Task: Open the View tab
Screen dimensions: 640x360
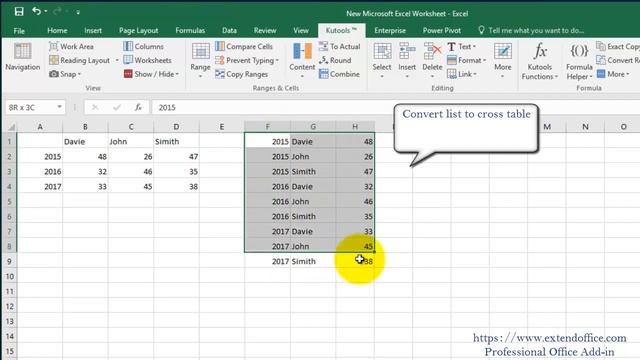Action: (x=301, y=31)
